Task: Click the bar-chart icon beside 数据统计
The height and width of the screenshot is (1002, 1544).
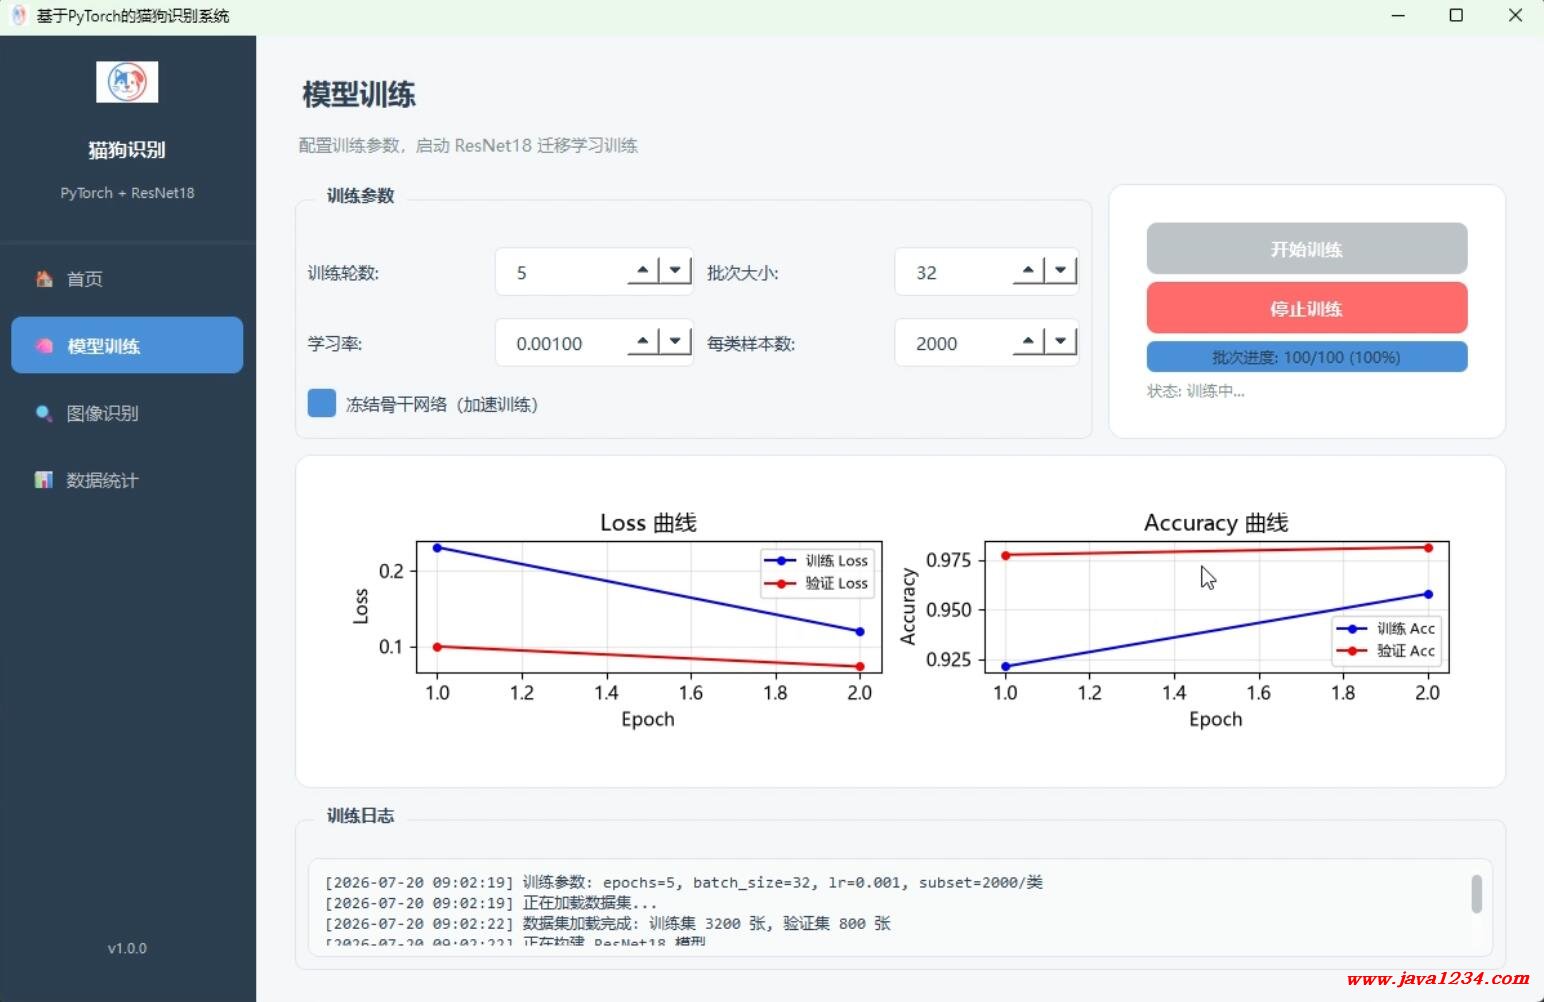Action: (44, 480)
